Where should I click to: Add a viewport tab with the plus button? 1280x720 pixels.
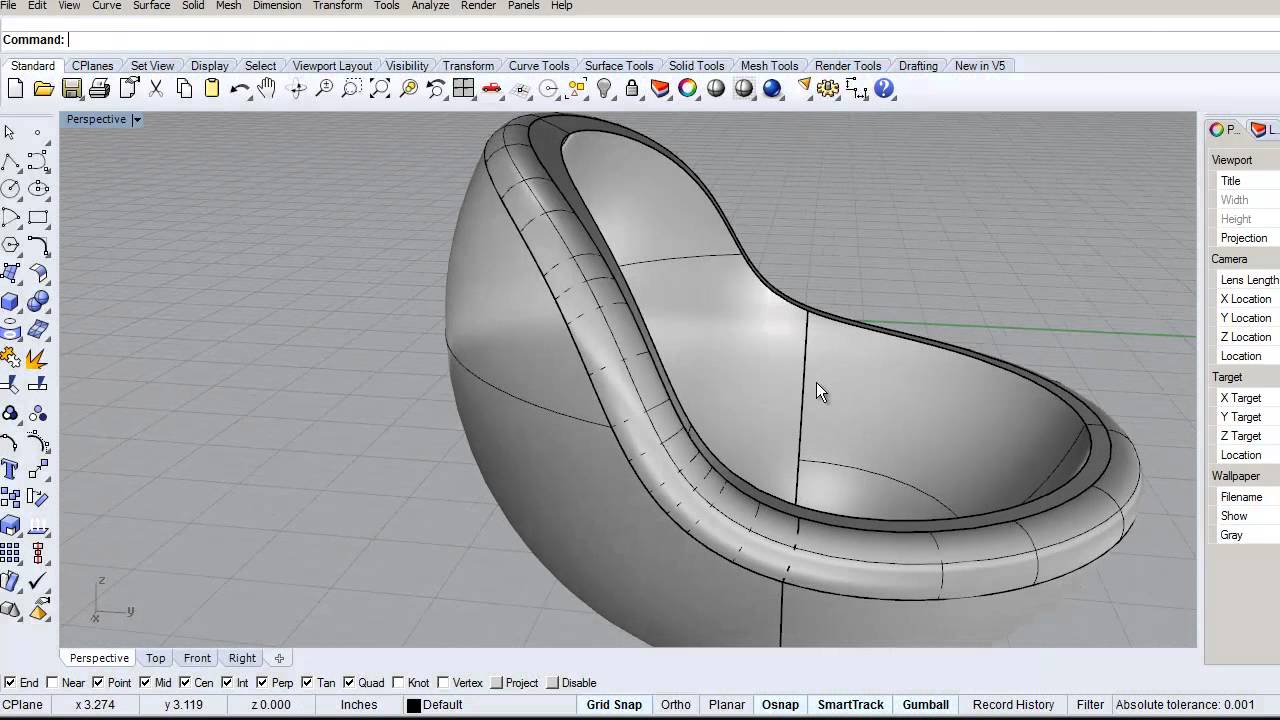279,658
